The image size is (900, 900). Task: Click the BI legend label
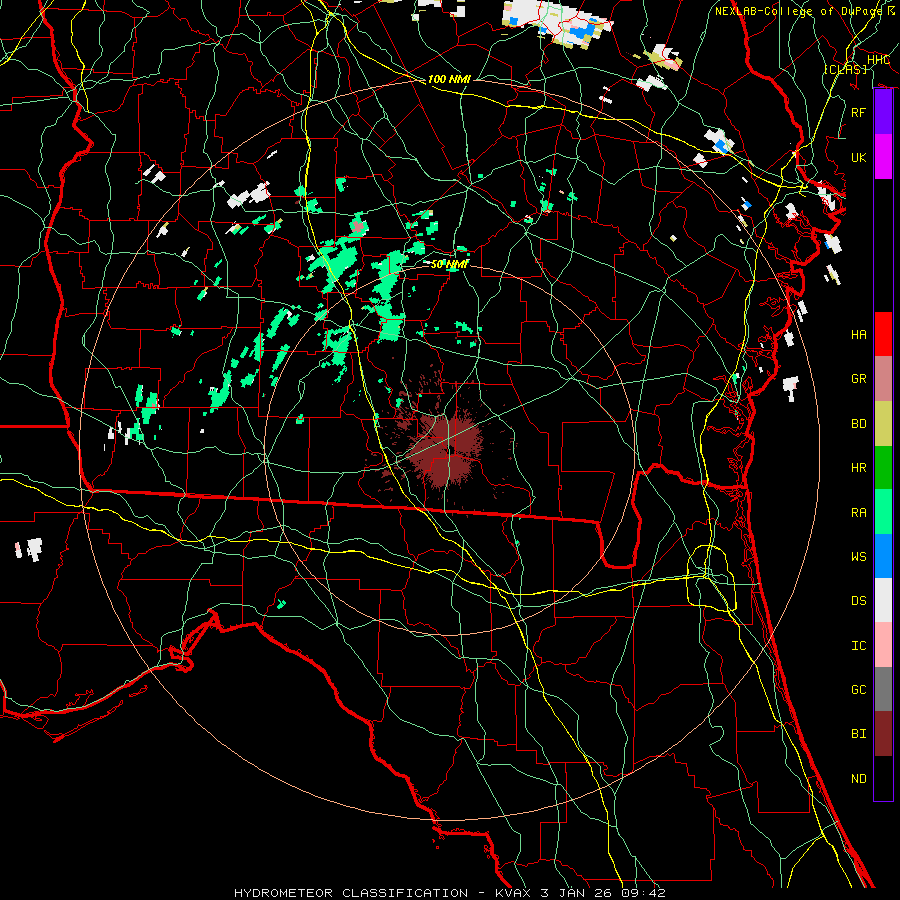tap(858, 734)
